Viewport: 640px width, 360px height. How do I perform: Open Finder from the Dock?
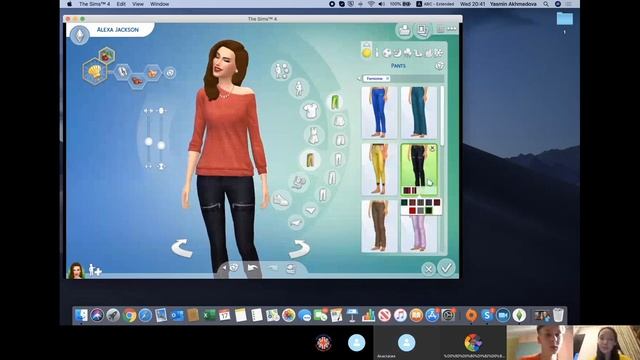81,316
